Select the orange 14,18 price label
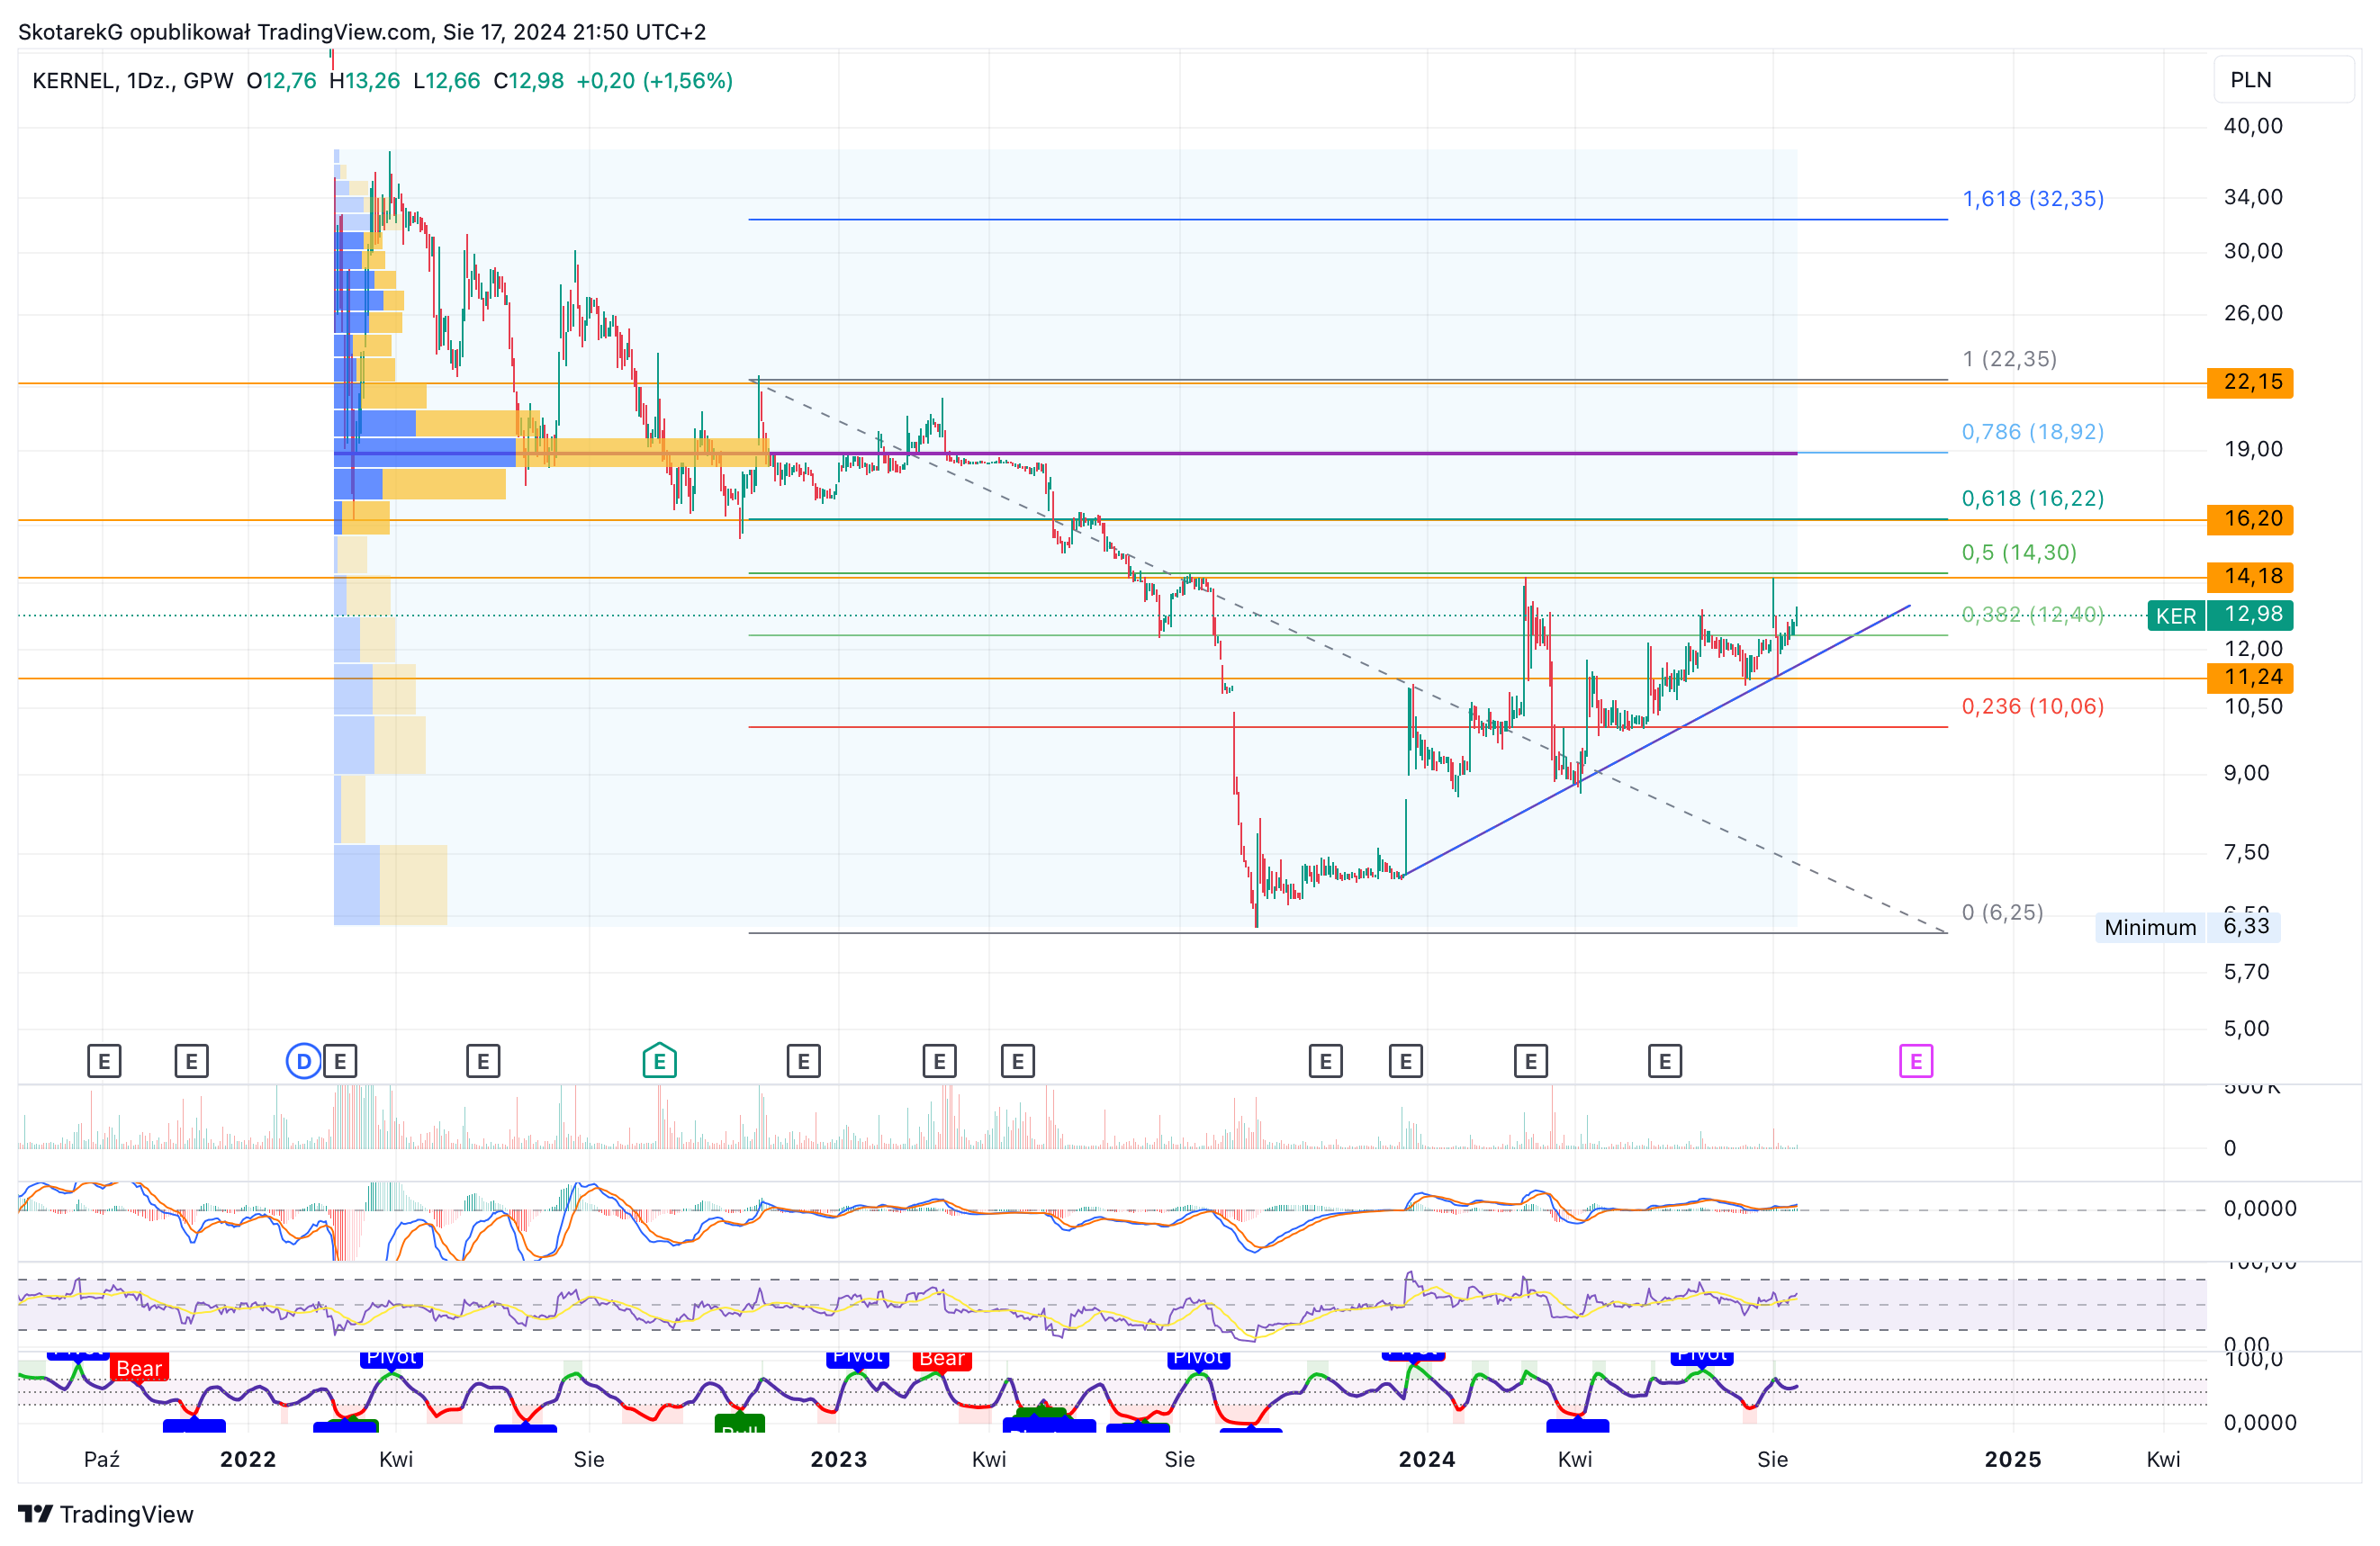The width and height of the screenshot is (2380, 1546). pyautogui.click(x=2250, y=577)
